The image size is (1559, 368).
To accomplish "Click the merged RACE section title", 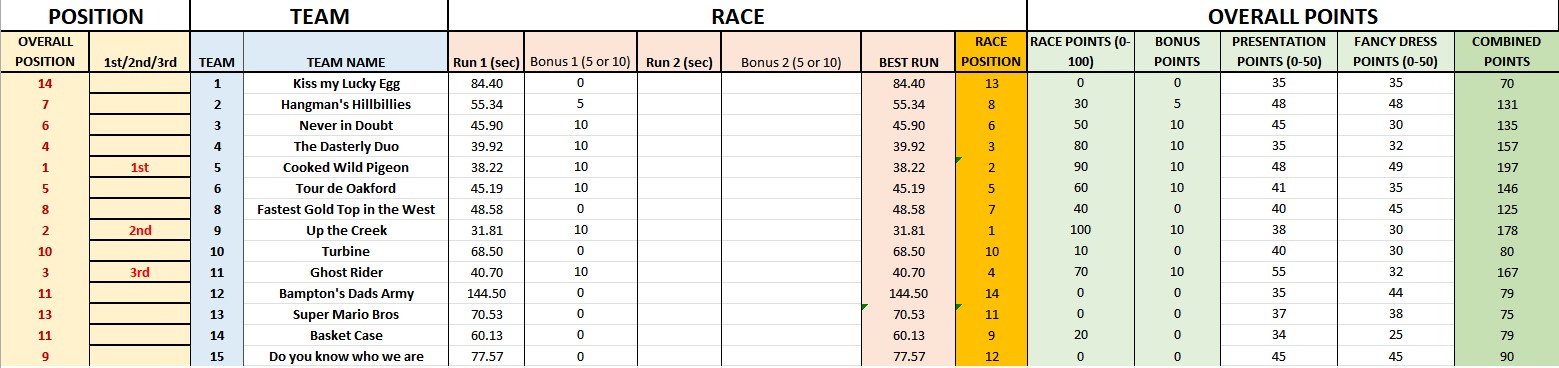I will [737, 16].
